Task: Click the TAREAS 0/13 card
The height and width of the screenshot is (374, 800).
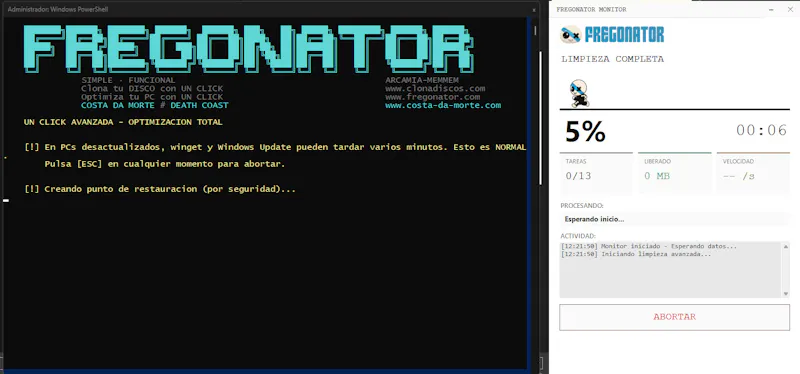Action: pyautogui.click(x=596, y=173)
